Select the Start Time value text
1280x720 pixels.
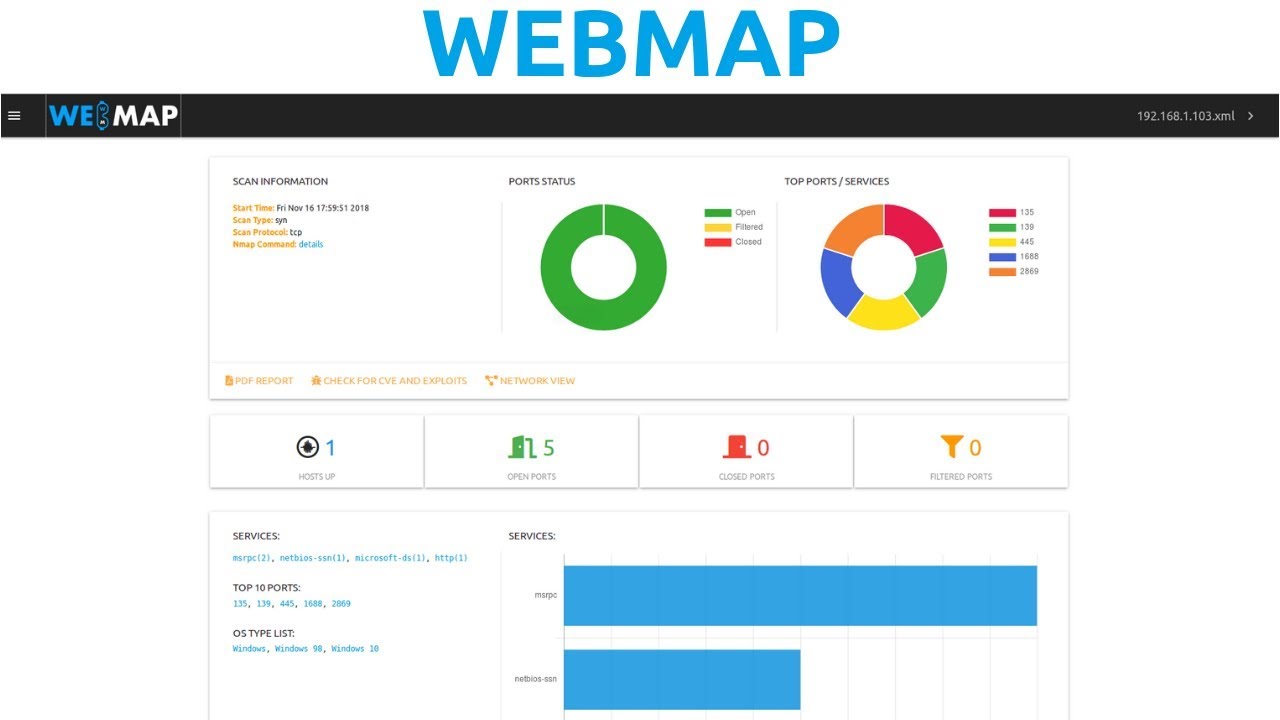[x=323, y=208]
